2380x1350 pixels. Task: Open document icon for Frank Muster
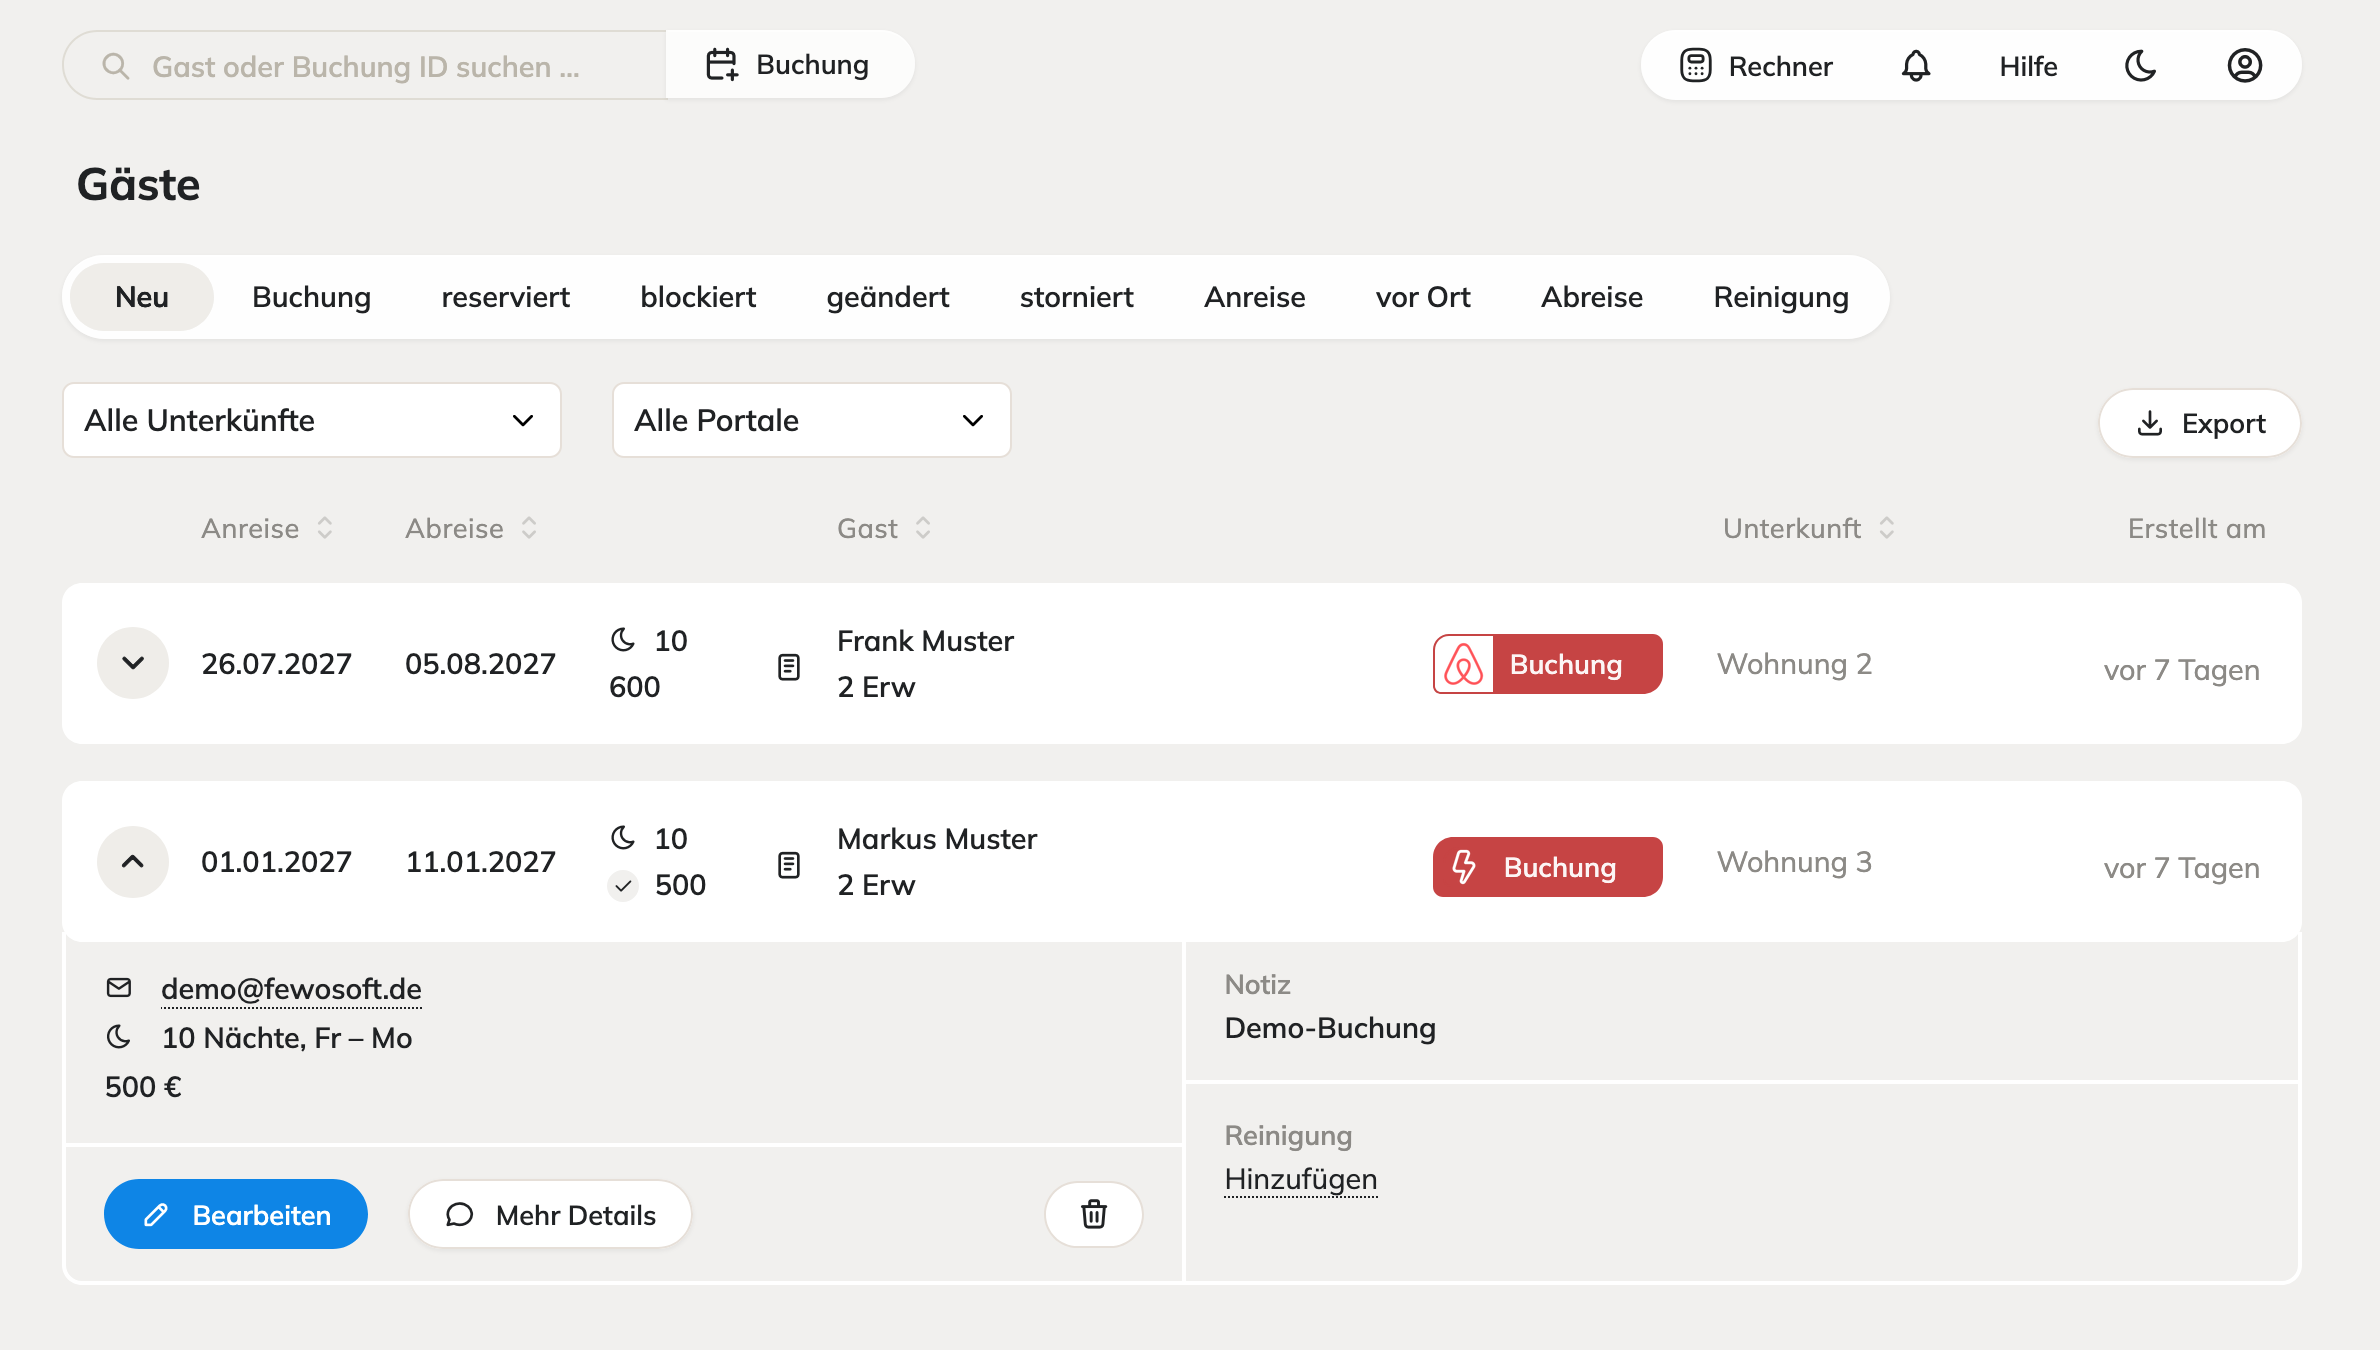(789, 667)
